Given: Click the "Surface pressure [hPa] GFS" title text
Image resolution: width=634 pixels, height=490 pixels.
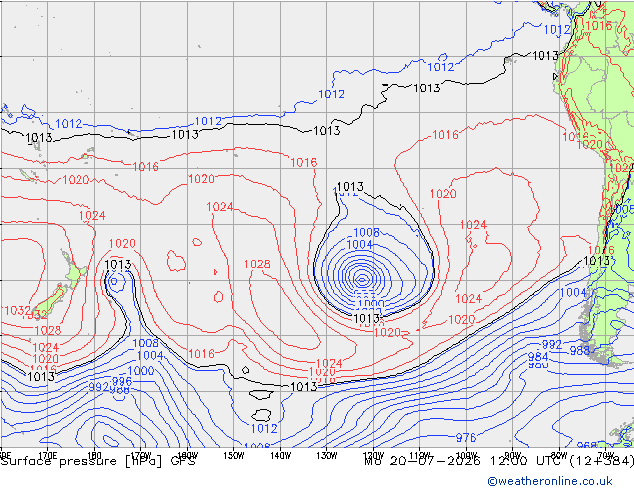Looking at the screenshot, I should coord(98,461).
